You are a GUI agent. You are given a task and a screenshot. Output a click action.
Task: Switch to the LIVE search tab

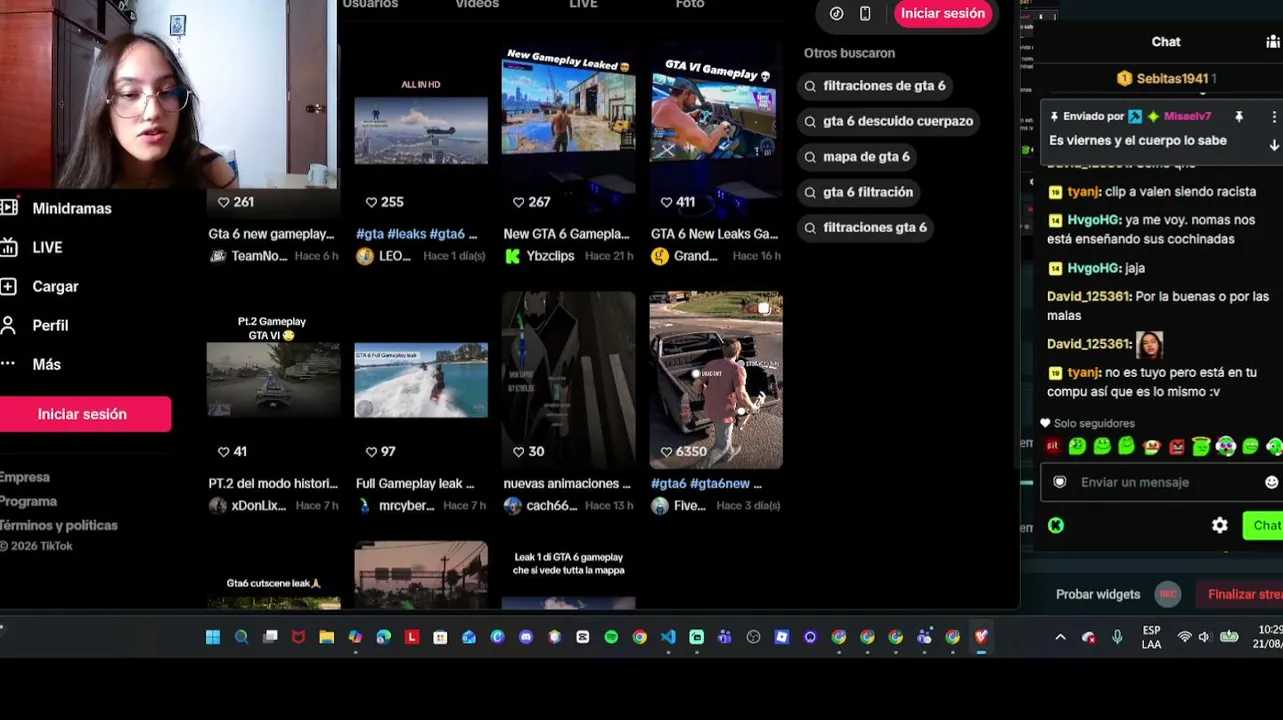tap(583, 5)
